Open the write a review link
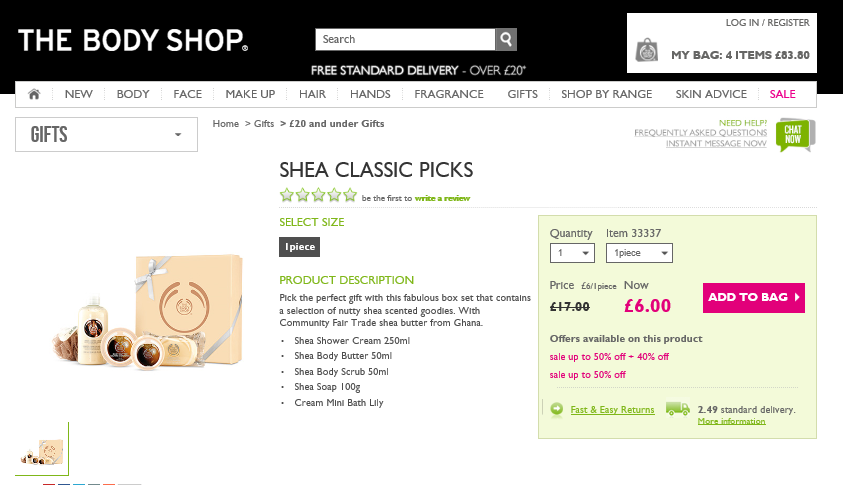 click(x=442, y=198)
